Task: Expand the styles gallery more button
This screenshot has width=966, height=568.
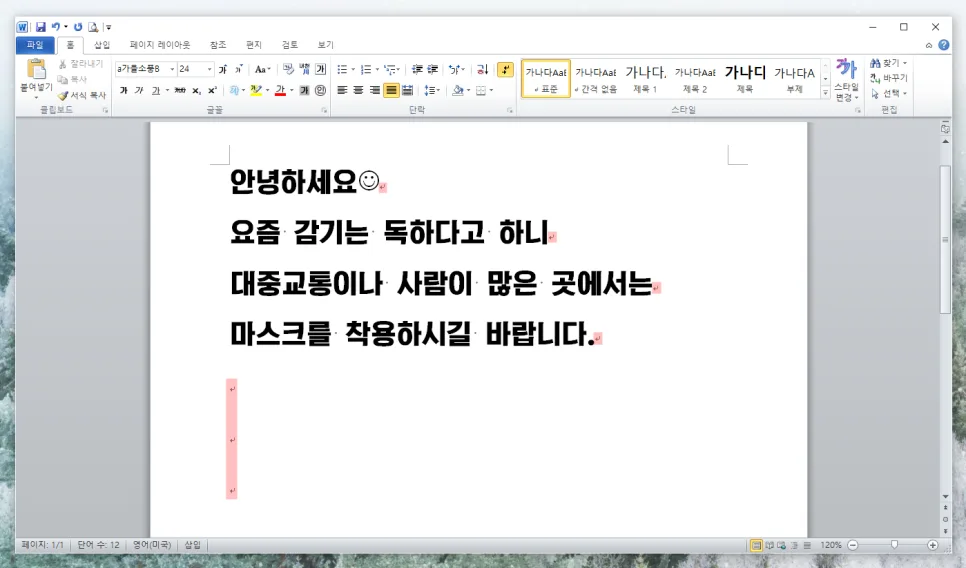Action: click(x=826, y=92)
